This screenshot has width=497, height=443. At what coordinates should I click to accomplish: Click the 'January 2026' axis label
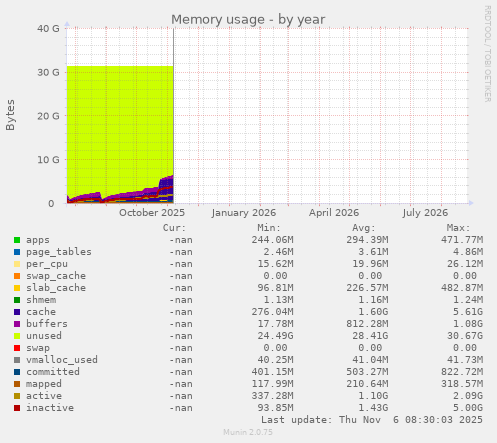click(x=244, y=213)
